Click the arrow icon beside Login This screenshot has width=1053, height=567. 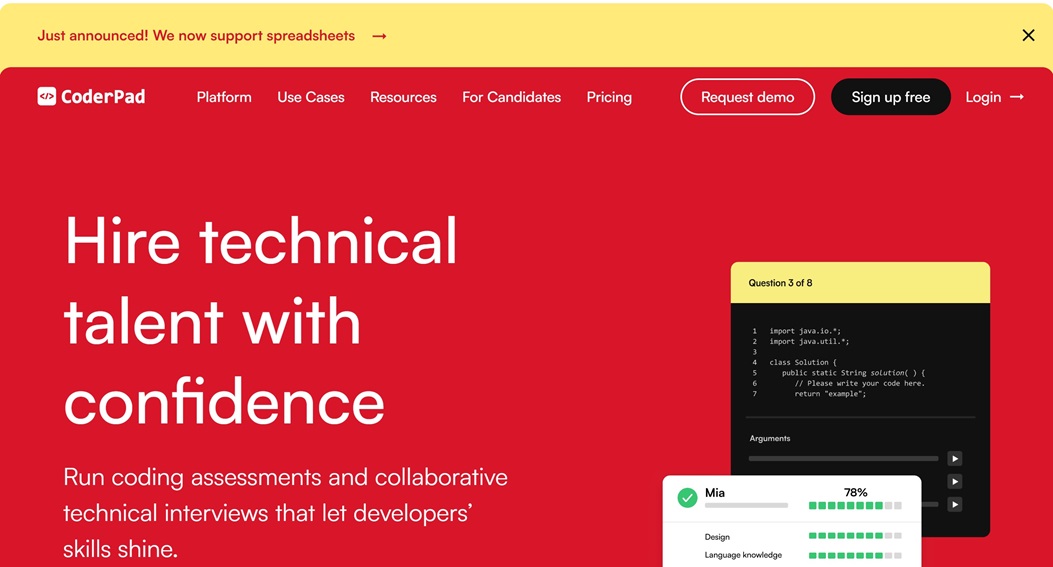click(1017, 97)
